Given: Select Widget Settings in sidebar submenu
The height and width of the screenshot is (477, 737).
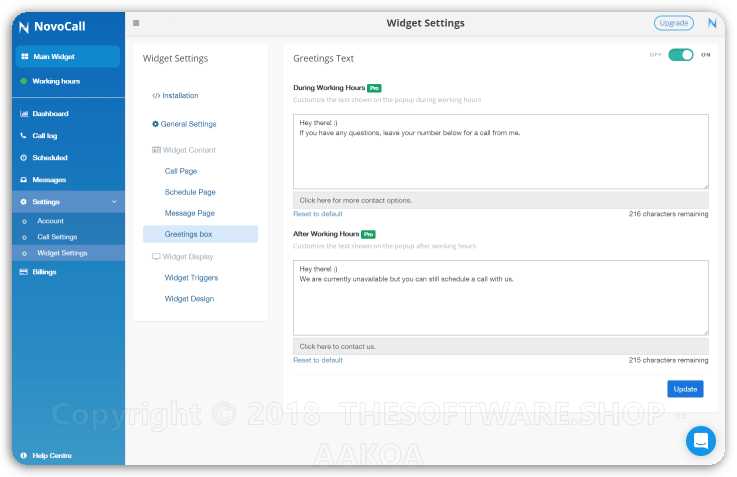Looking at the screenshot, I should tap(62, 253).
